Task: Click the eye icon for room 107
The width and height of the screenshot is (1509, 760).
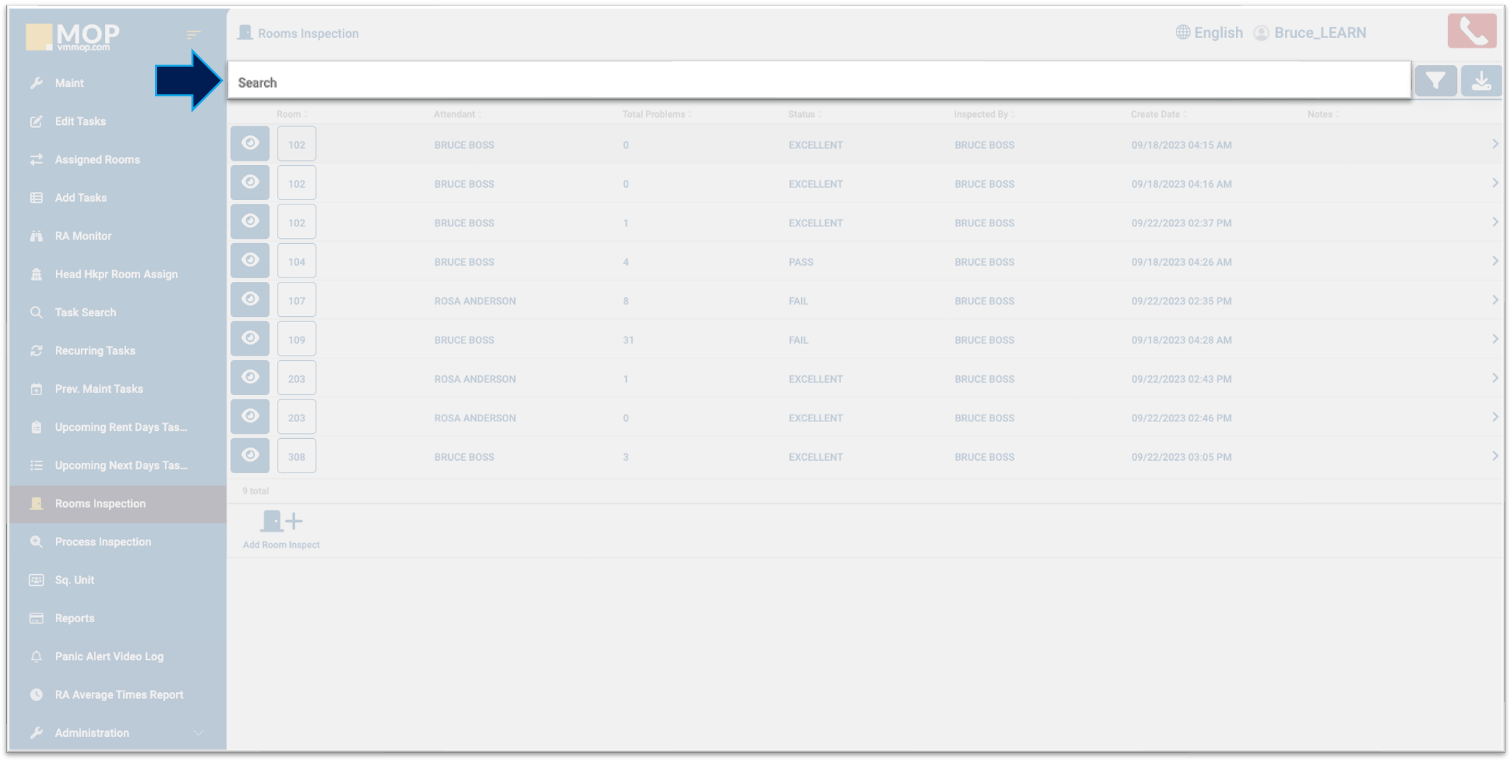Action: pyautogui.click(x=250, y=300)
